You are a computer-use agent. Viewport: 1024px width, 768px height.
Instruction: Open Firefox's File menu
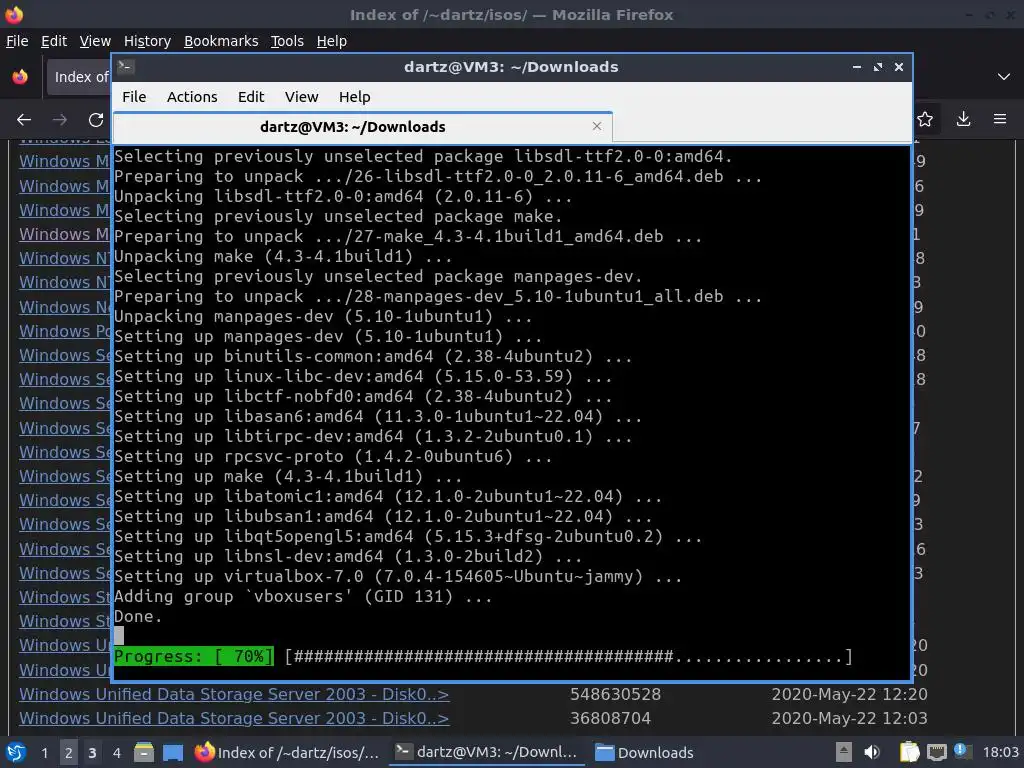[17, 41]
